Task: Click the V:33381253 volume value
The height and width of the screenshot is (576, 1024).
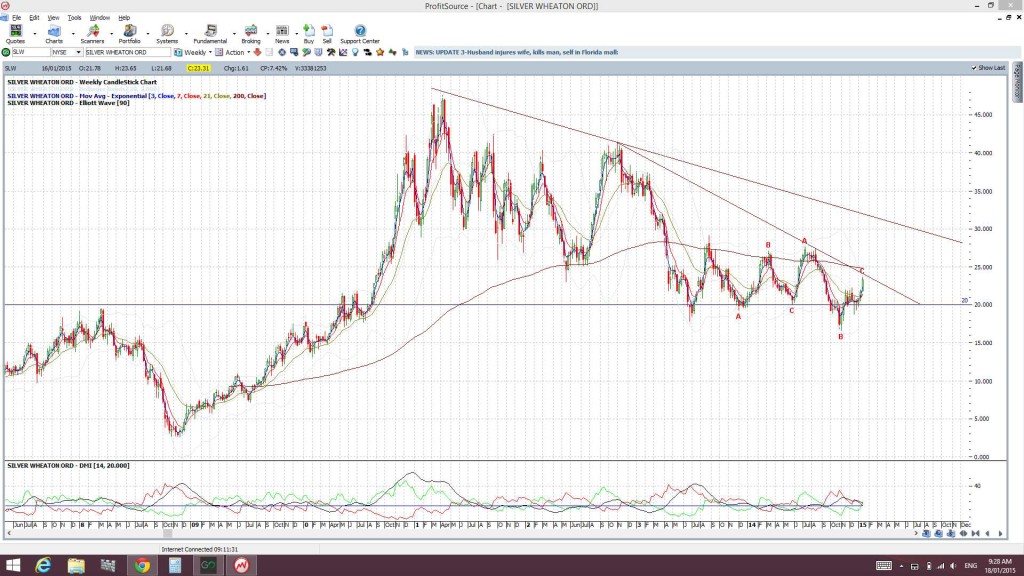Action: [310, 68]
